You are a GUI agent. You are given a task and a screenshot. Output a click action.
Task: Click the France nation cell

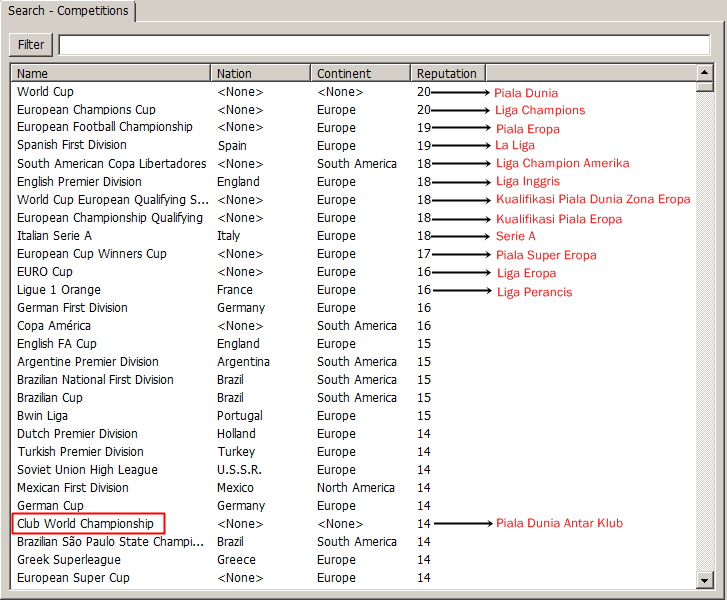pos(235,290)
